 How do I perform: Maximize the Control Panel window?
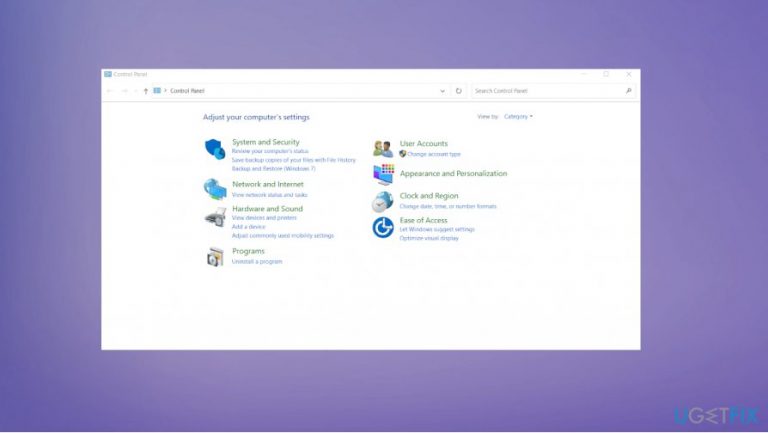[x=606, y=74]
